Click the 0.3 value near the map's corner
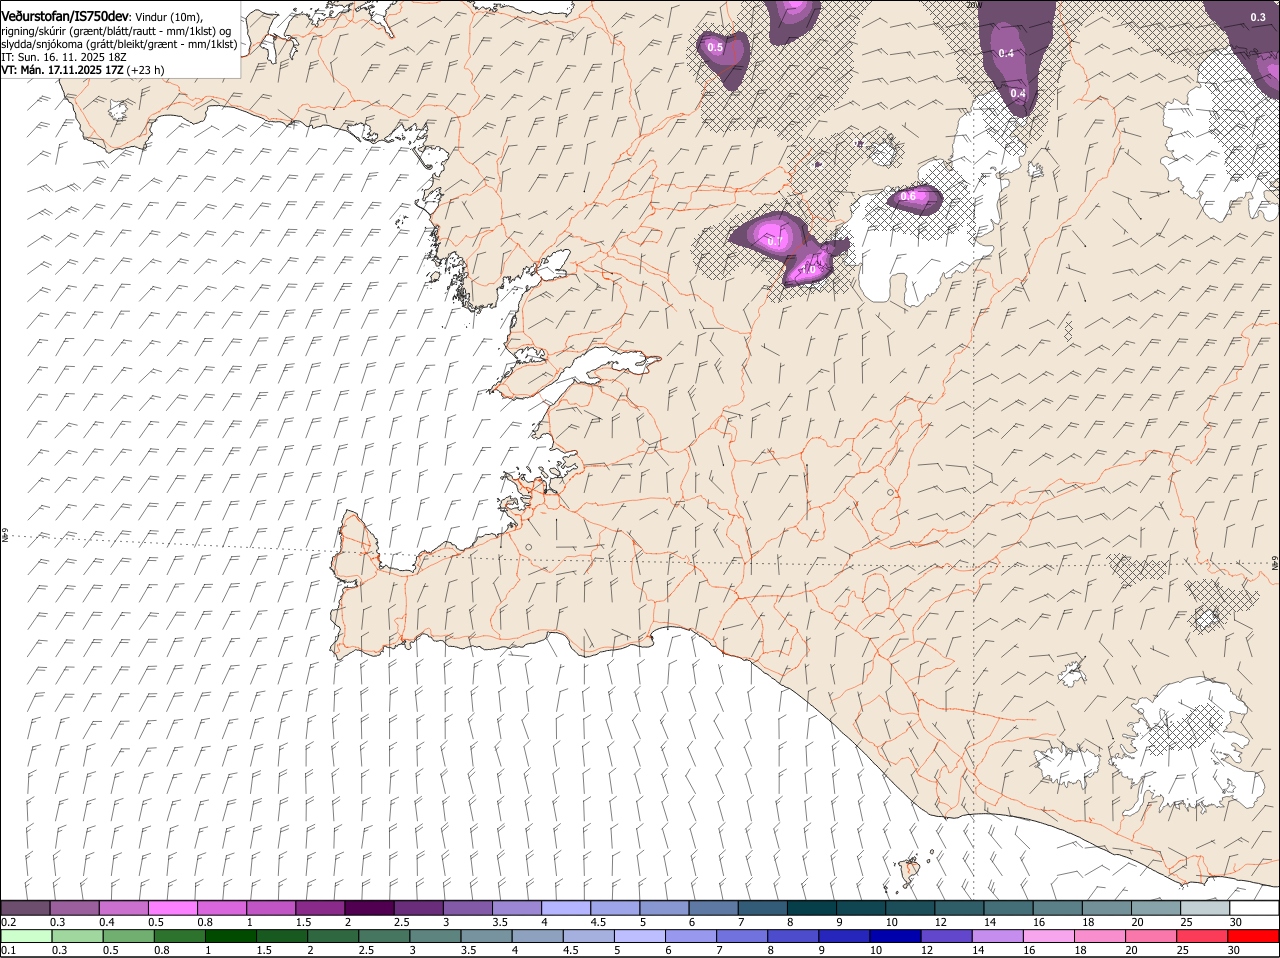Screen dimensions: 1280x958 click(1258, 17)
